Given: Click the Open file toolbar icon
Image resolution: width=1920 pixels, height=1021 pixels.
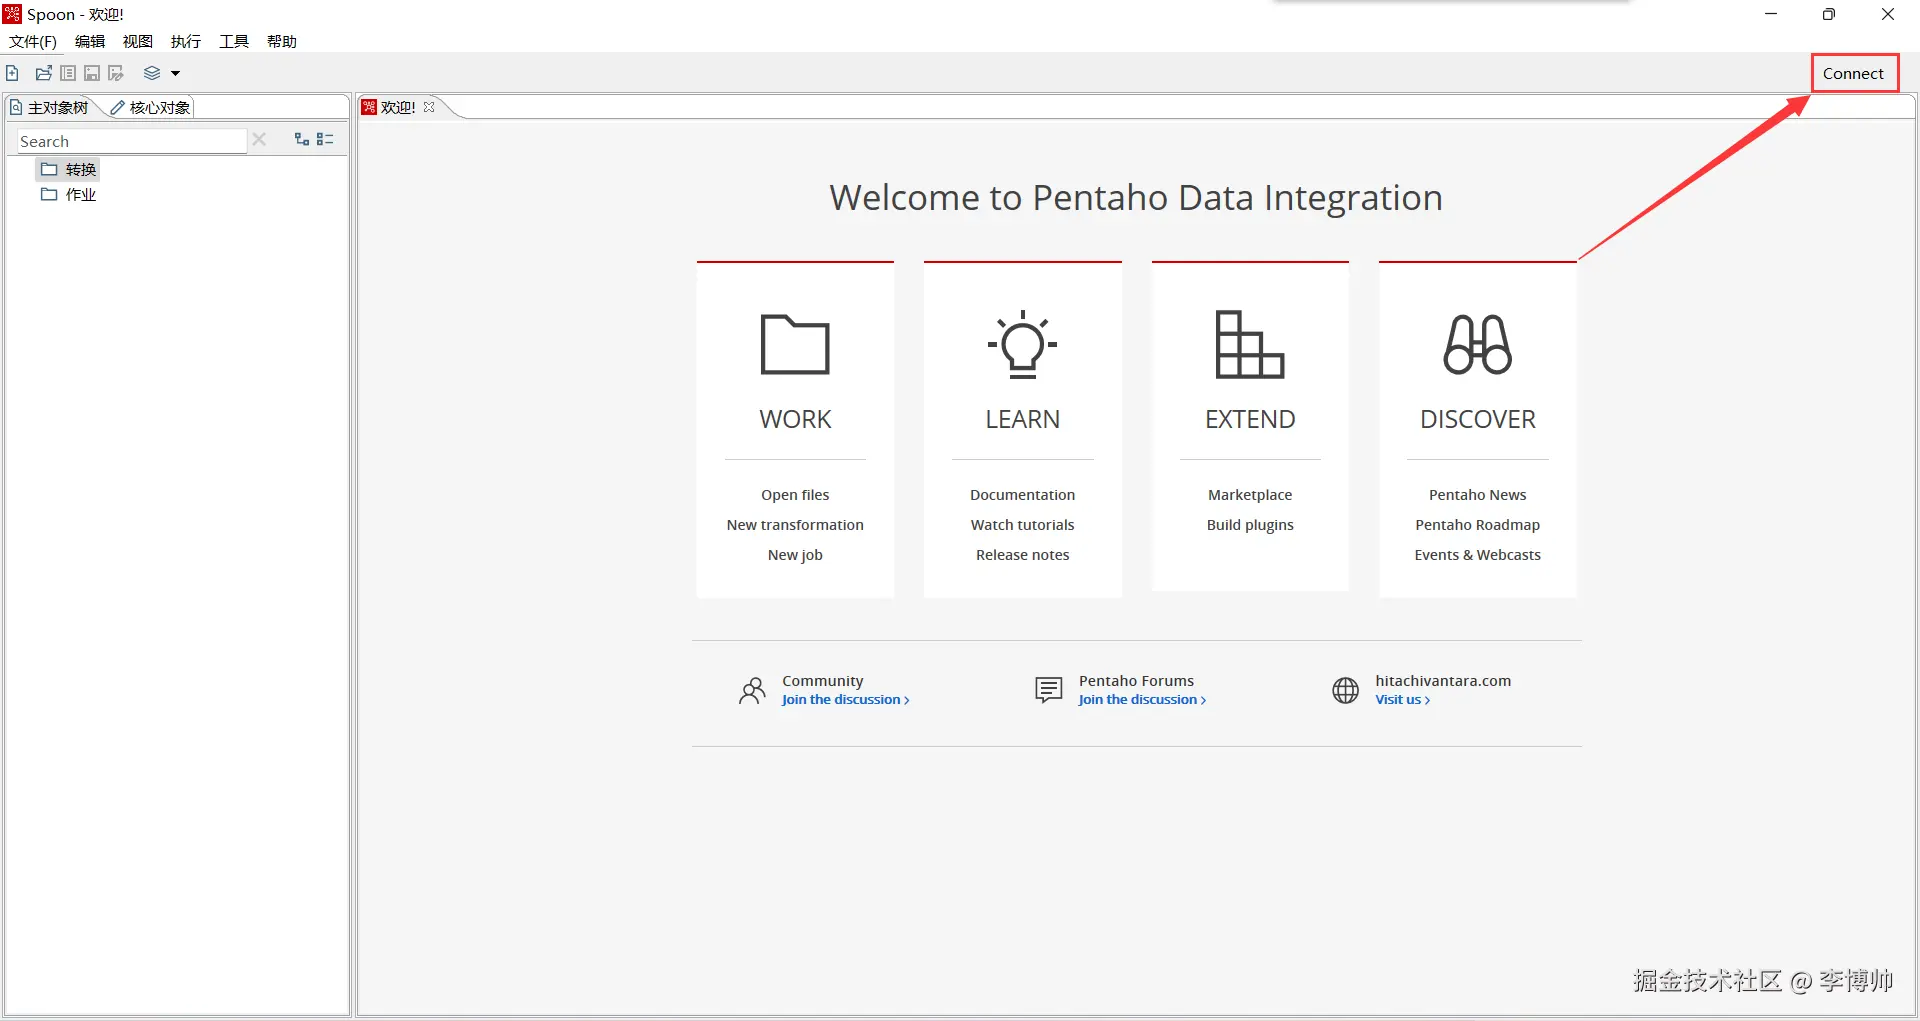Looking at the screenshot, I should pyautogui.click(x=43, y=73).
